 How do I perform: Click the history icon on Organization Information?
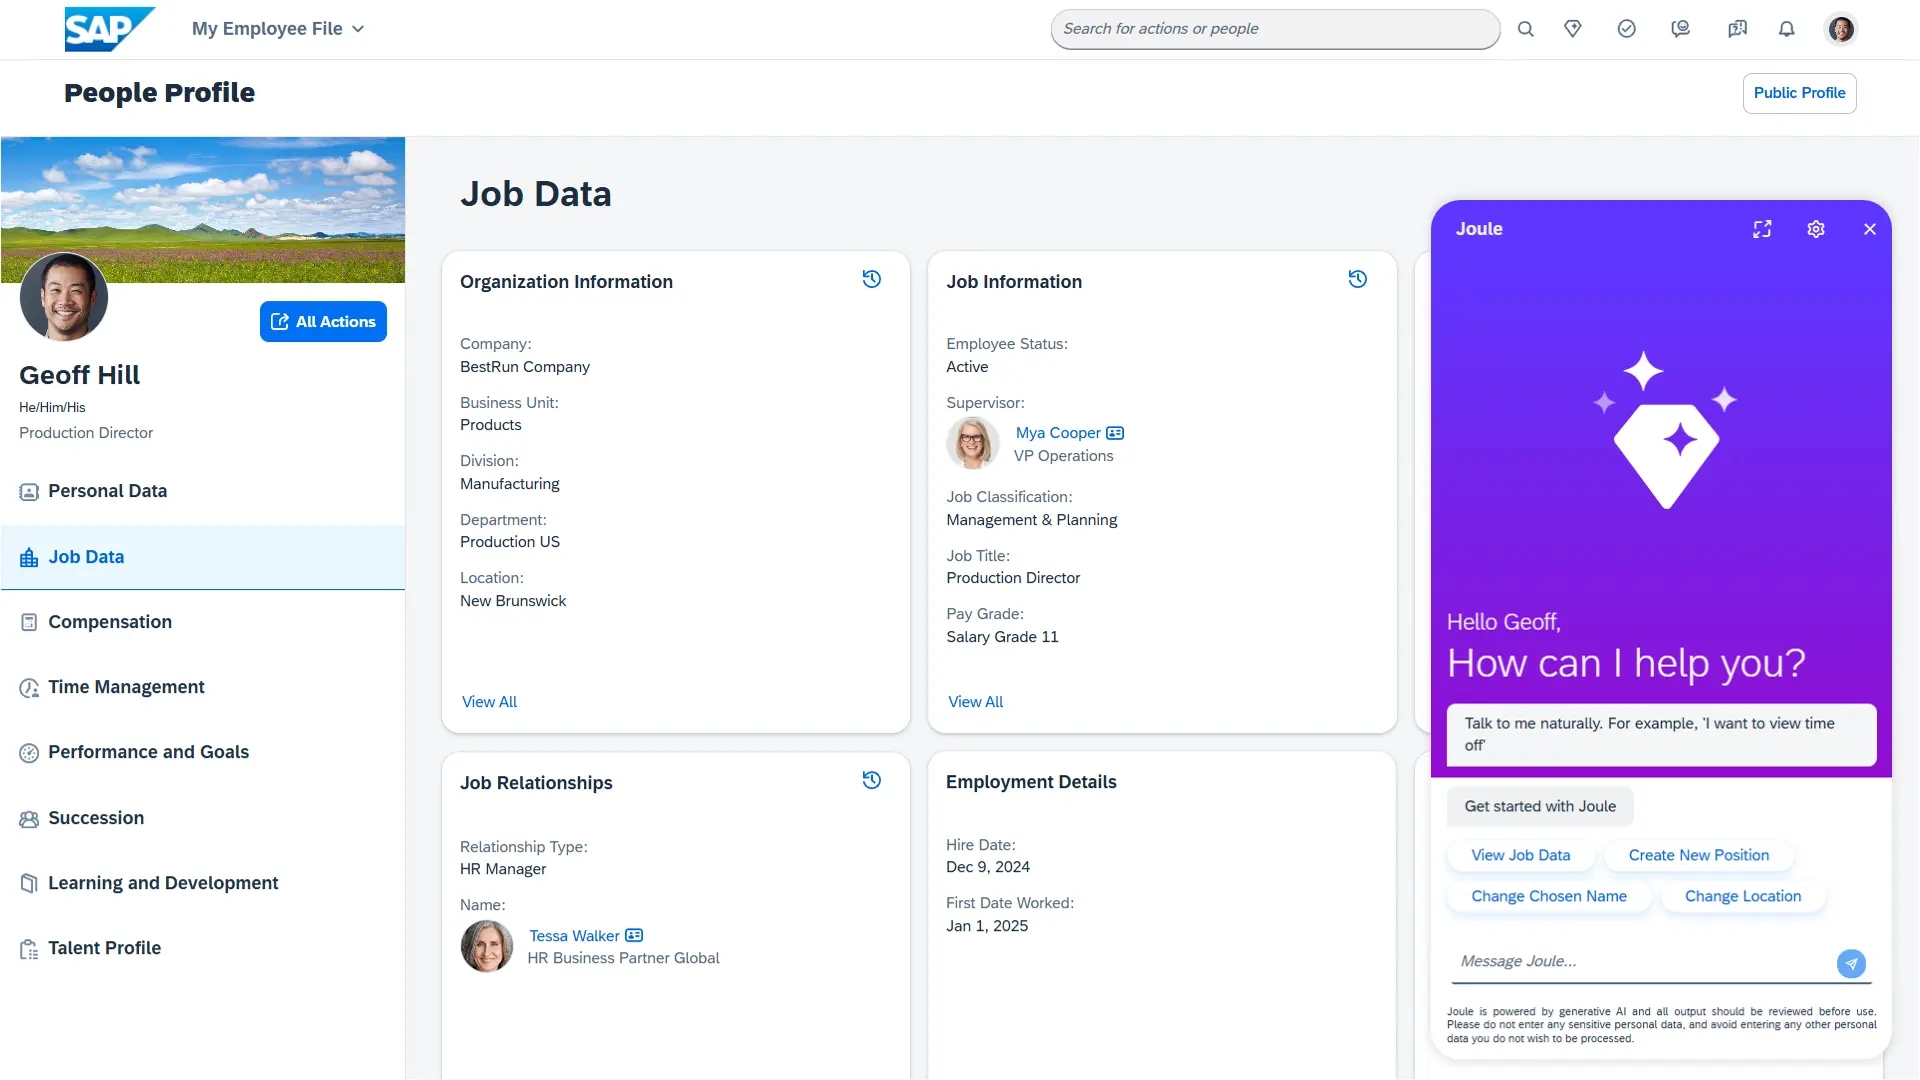click(x=872, y=279)
